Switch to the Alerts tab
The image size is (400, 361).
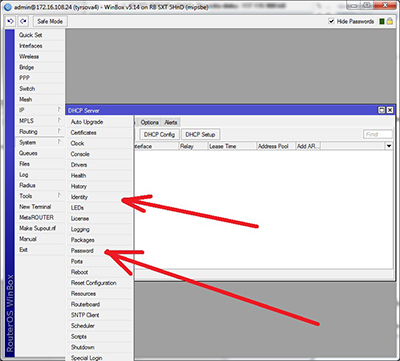[x=171, y=122]
